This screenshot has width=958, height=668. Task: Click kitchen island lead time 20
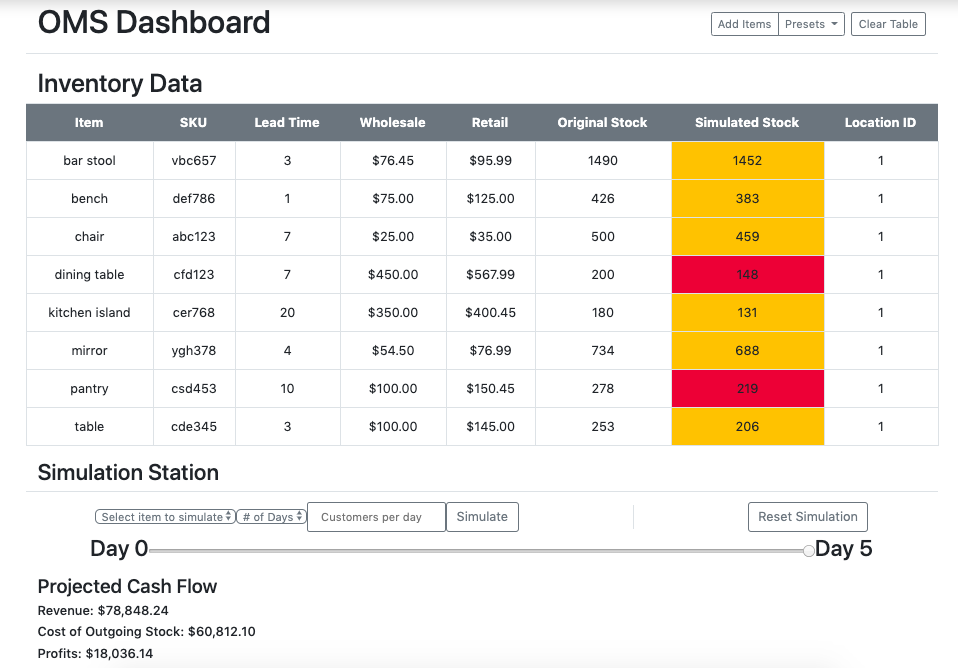point(287,312)
